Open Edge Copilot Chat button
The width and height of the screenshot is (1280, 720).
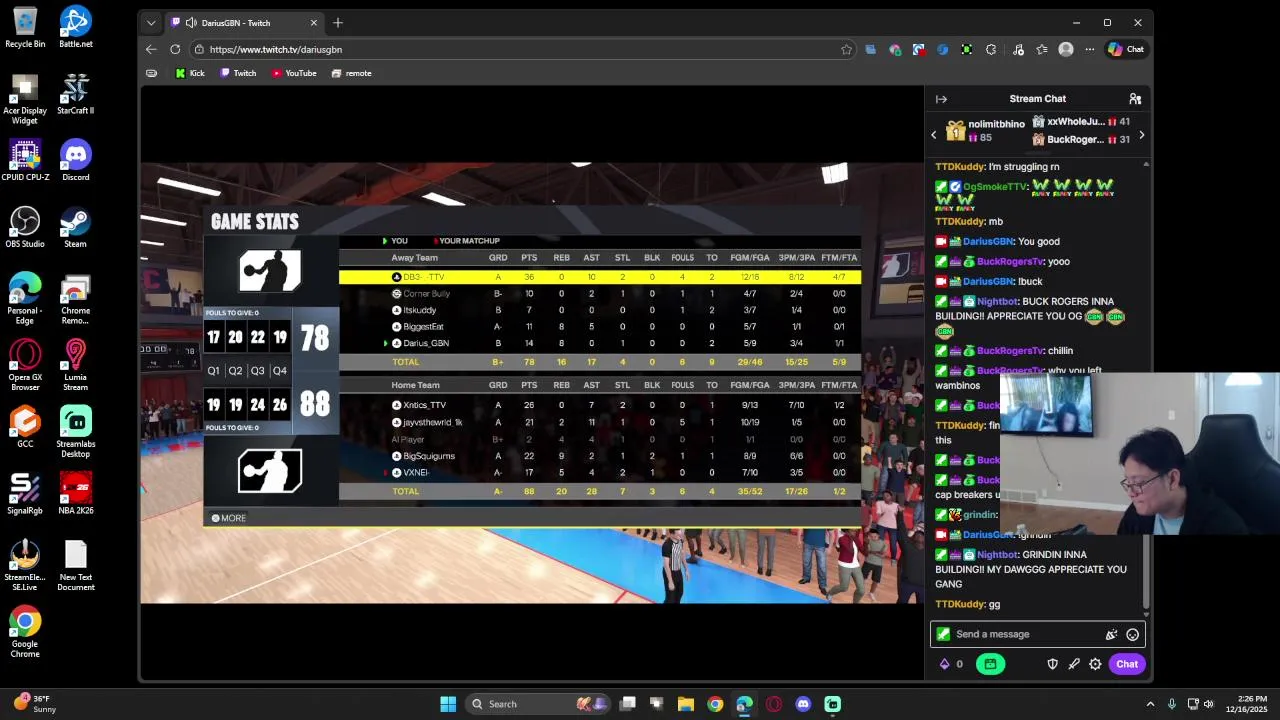(1126, 49)
